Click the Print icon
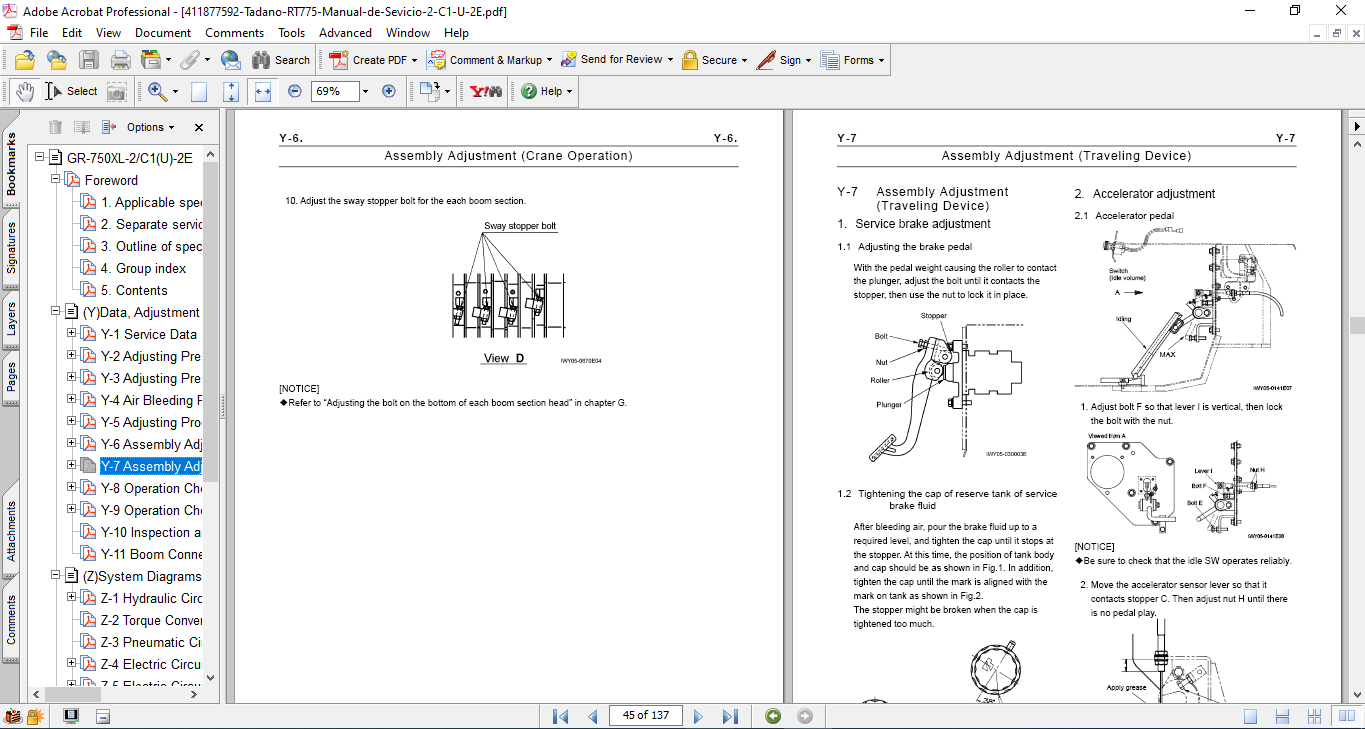This screenshot has height=729, width=1365. click(121, 60)
